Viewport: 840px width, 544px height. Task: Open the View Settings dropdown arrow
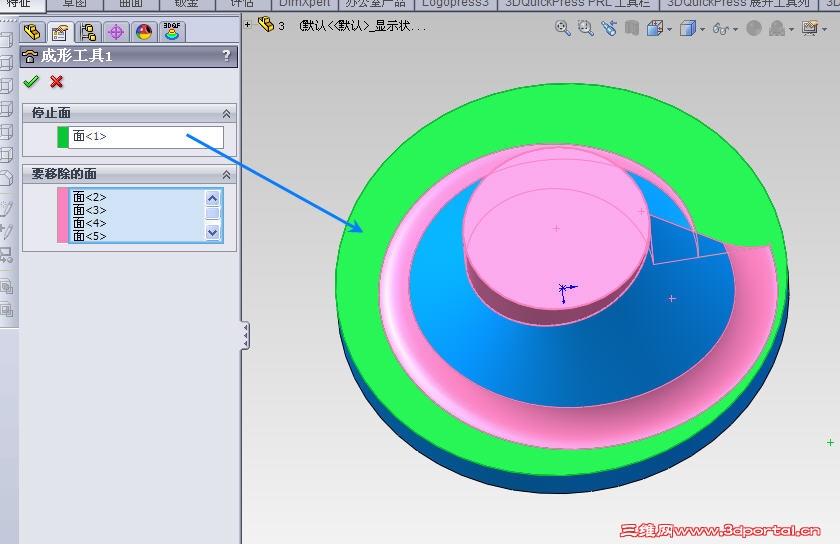point(825,29)
